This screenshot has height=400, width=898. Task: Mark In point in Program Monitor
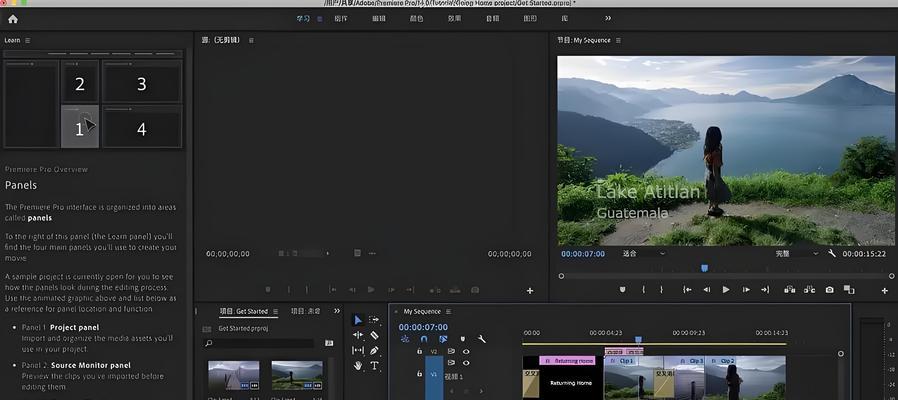[643, 290]
